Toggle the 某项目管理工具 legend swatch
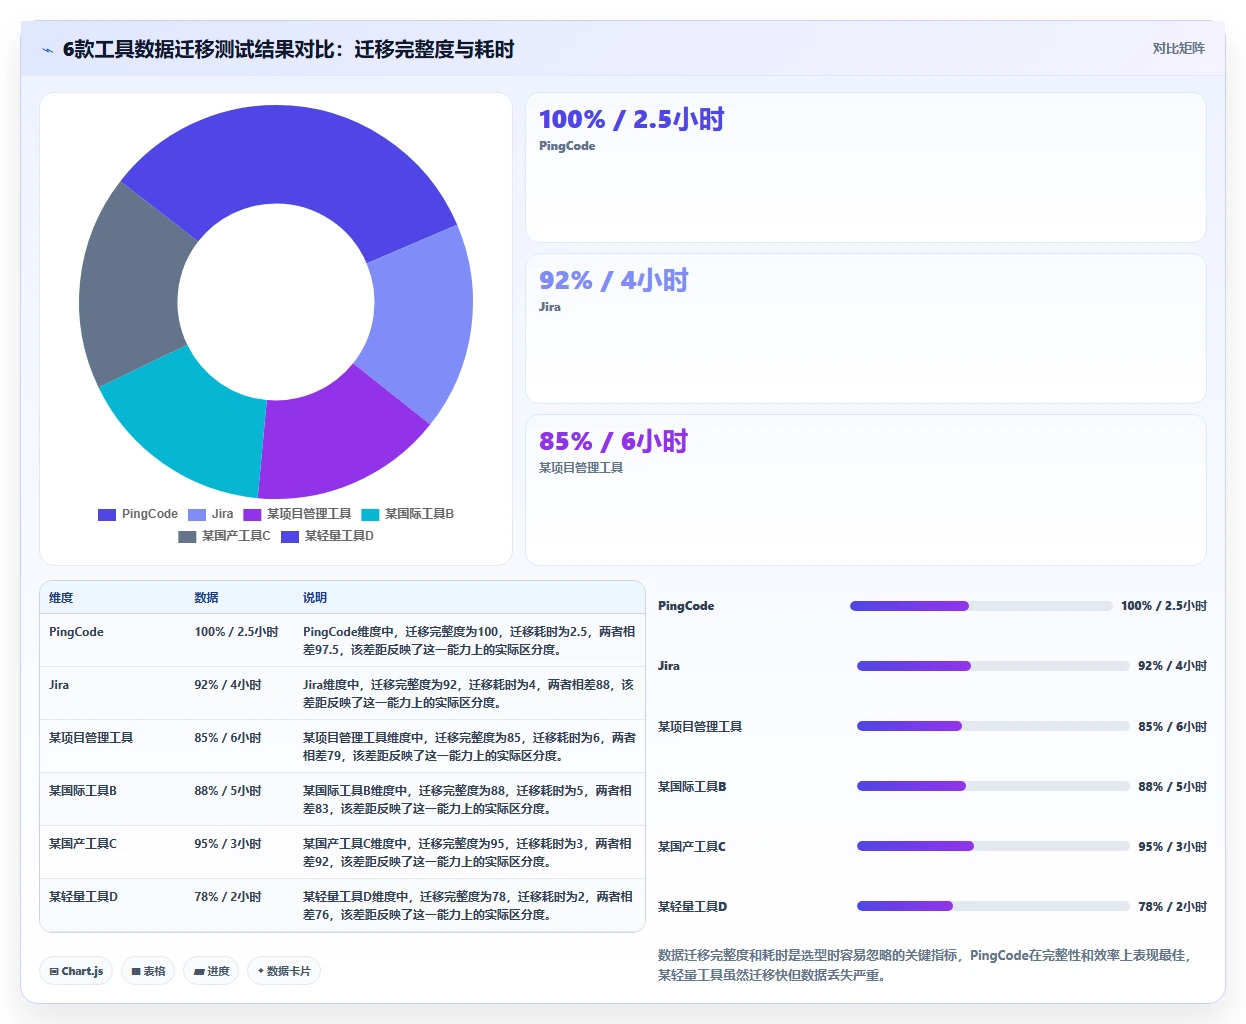The height and width of the screenshot is (1024, 1246). [x=252, y=515]
